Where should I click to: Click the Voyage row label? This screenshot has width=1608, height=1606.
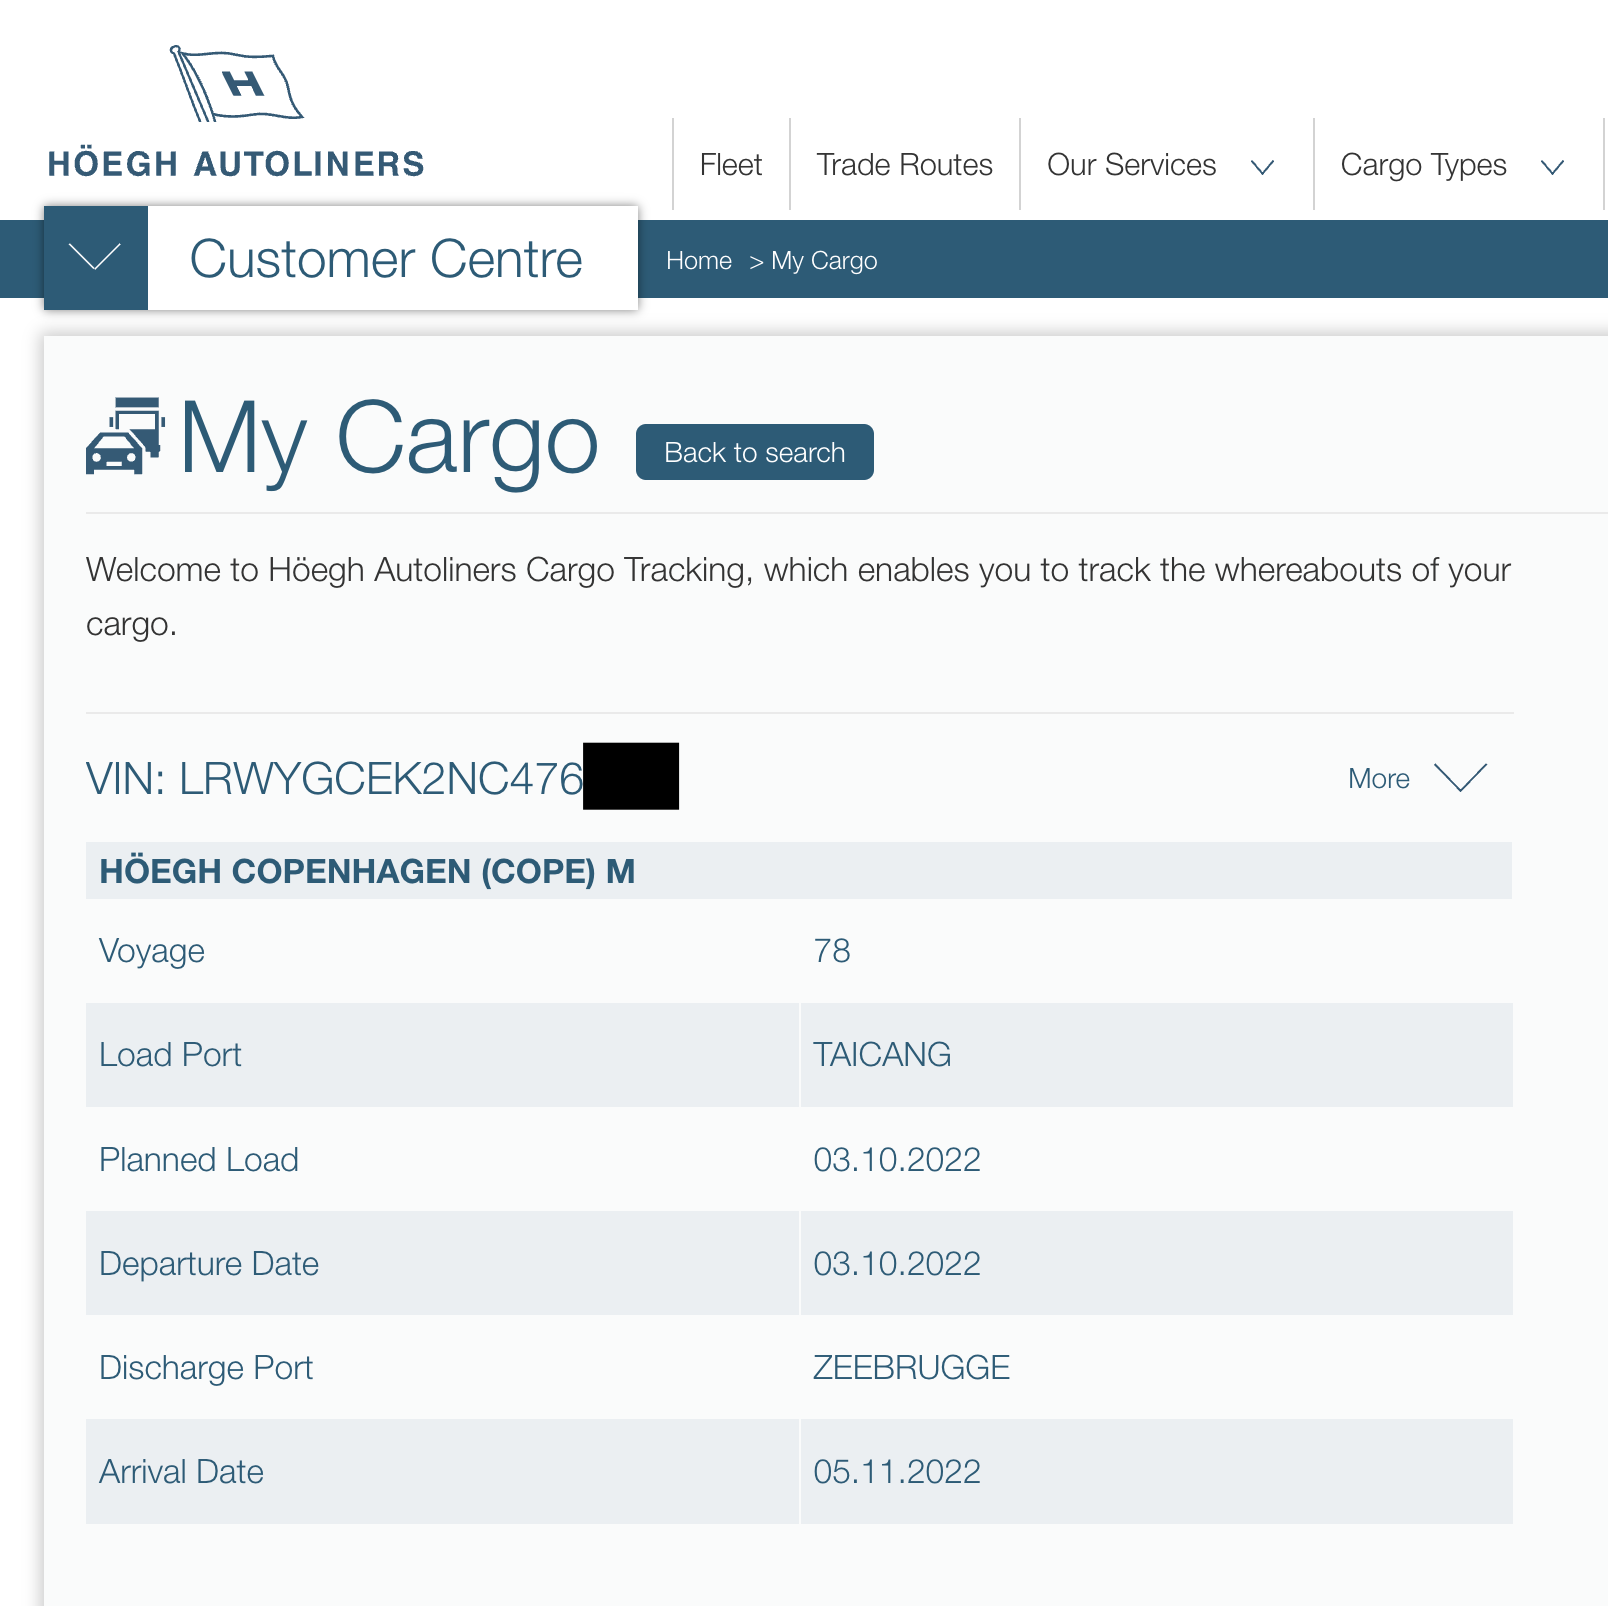(152, 952)
